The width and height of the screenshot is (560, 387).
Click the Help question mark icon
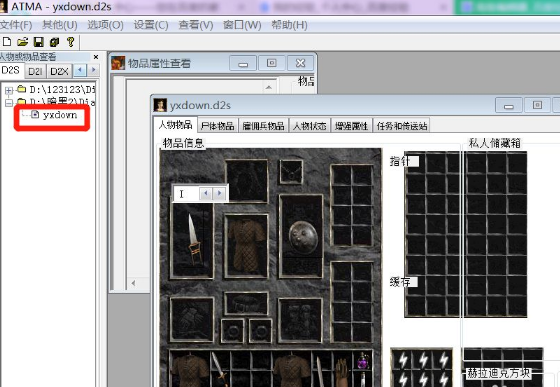point(70,42)
